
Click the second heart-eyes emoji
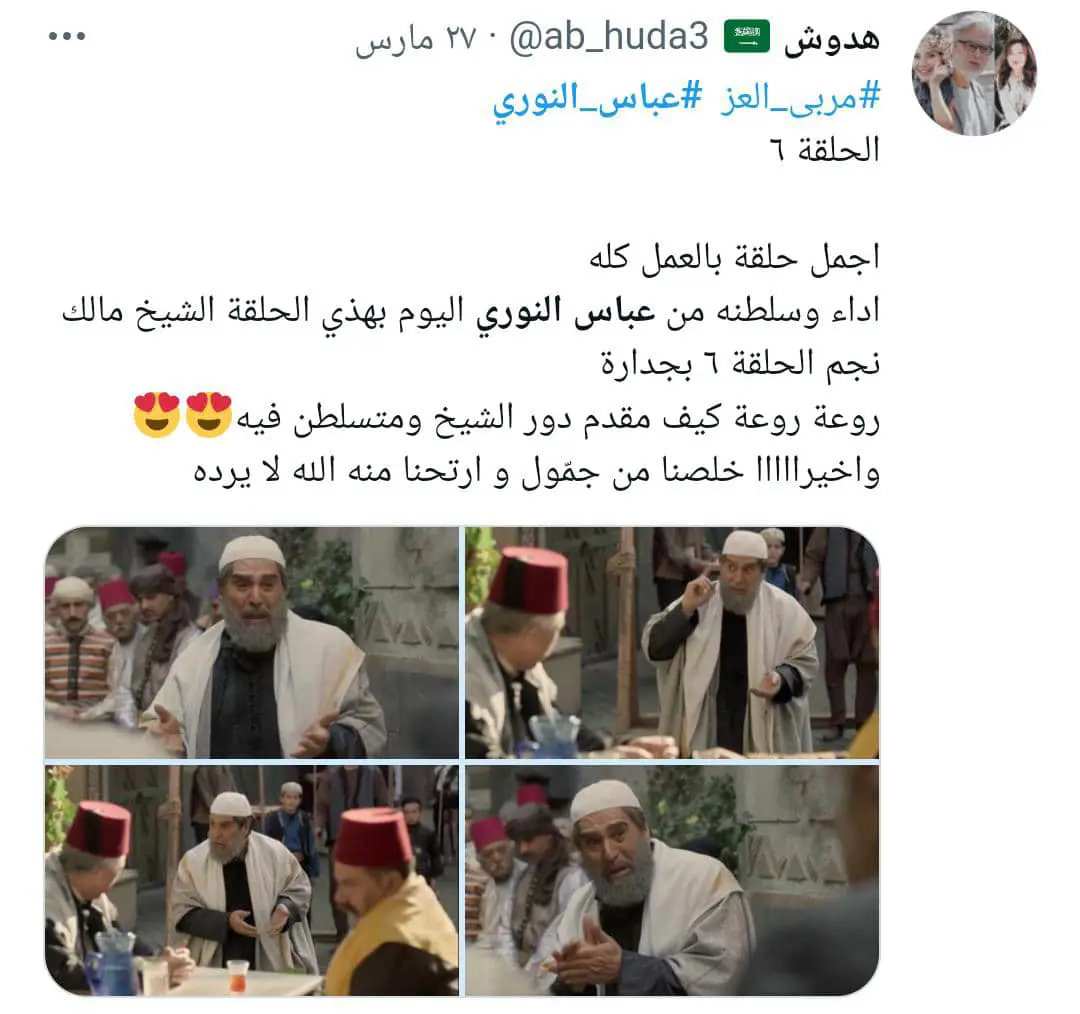[157, 415]
